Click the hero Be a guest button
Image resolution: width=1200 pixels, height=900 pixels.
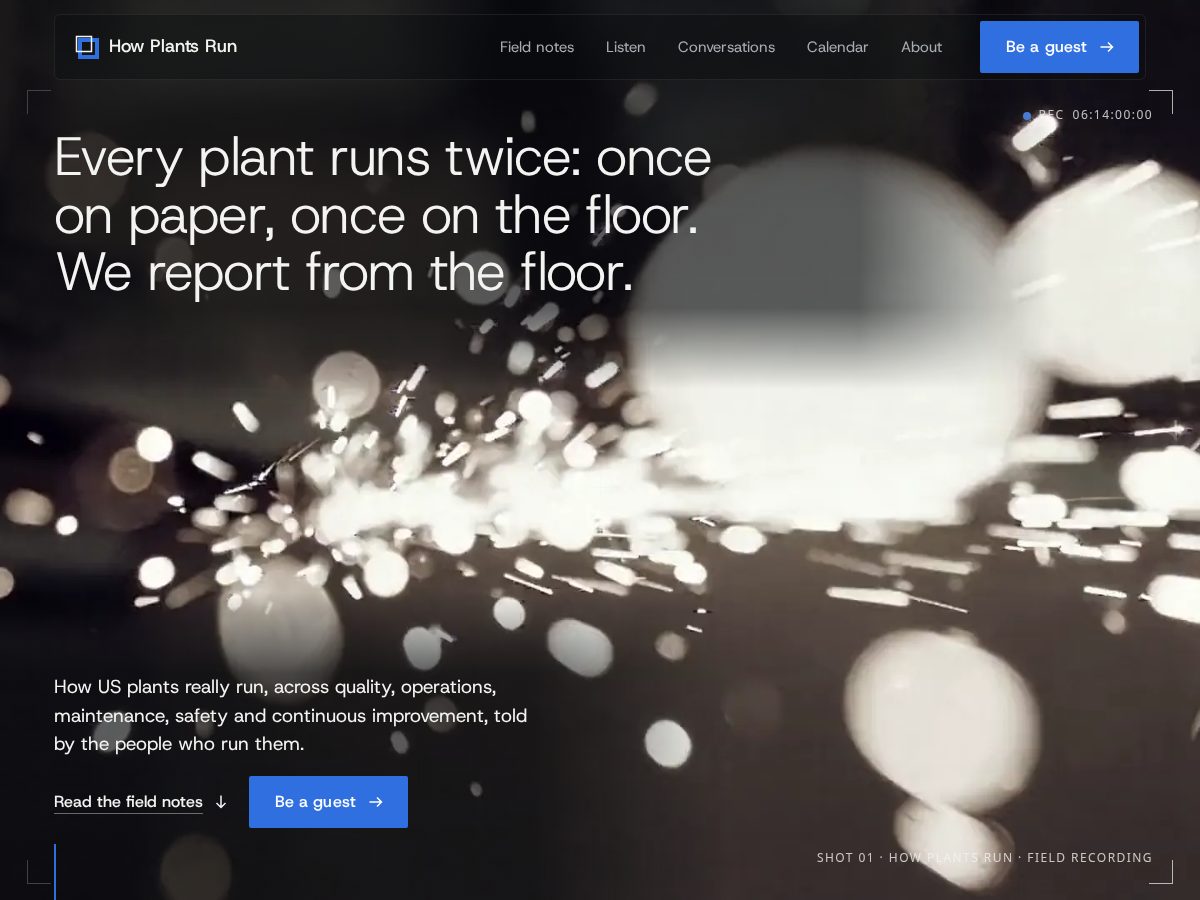click(x=328, y=802)
